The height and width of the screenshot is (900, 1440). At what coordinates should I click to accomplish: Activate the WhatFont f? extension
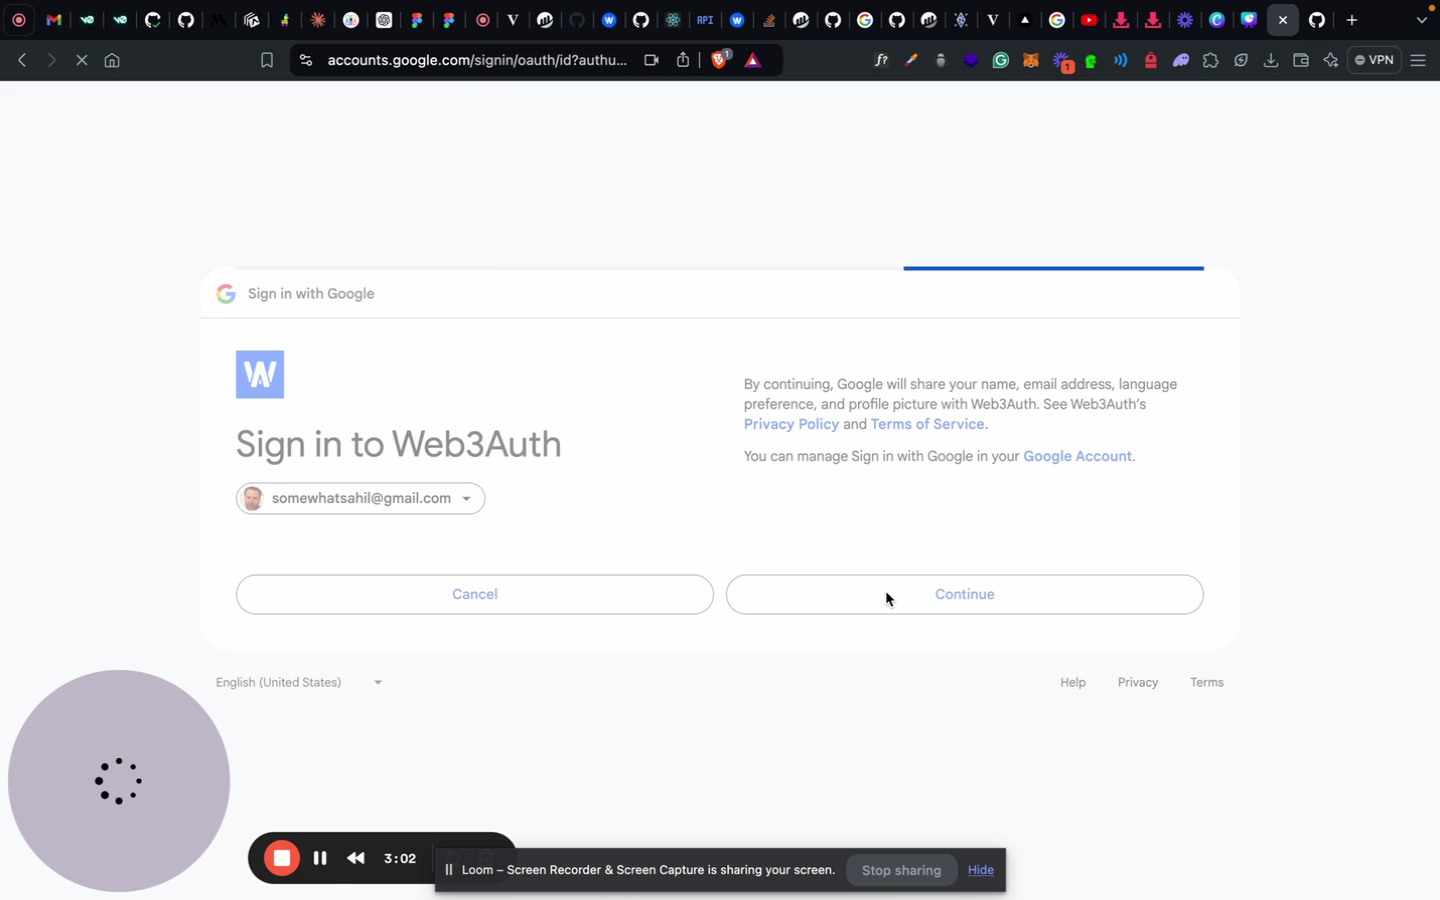tap(881, 60)
